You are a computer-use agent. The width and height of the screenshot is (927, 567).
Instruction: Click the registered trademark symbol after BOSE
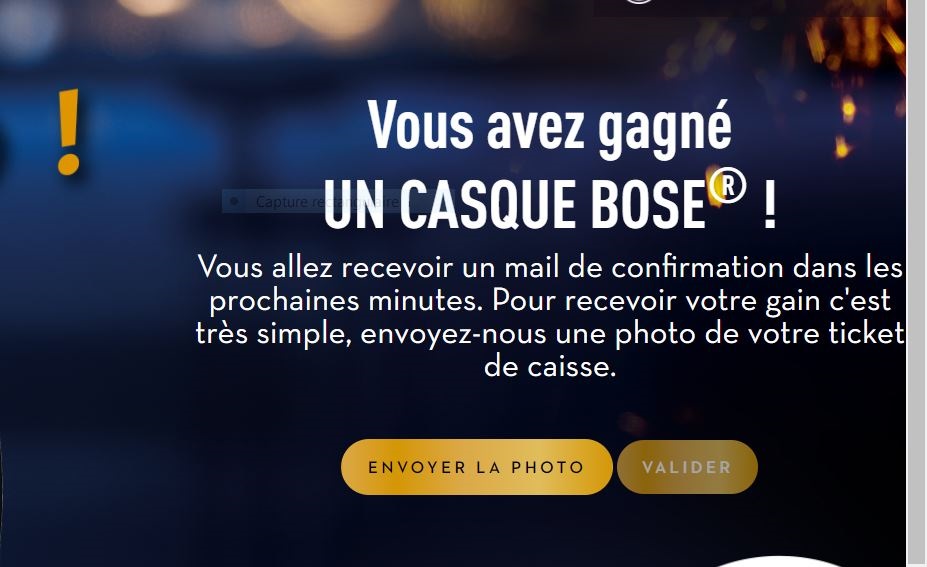tap(728, 186)
